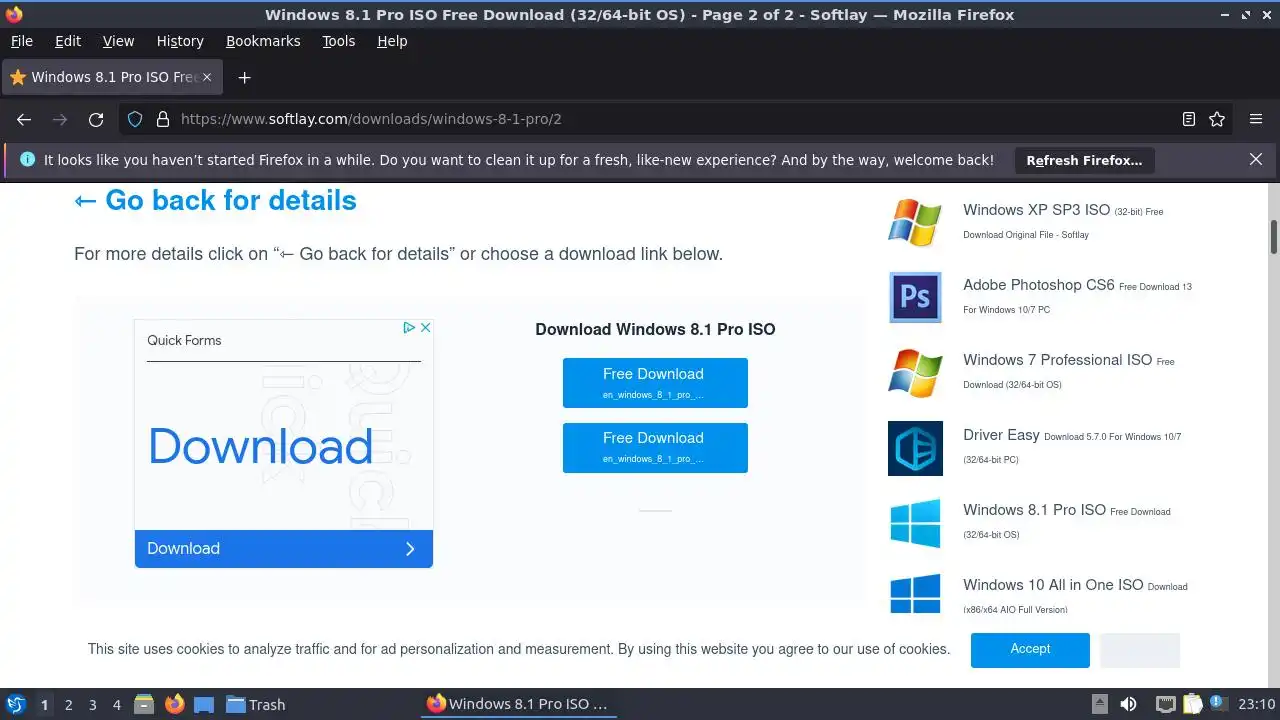Open the Trash folder from the taskbar
The height and width of the screenshot is (720, 1280).
tap(255, 704)
